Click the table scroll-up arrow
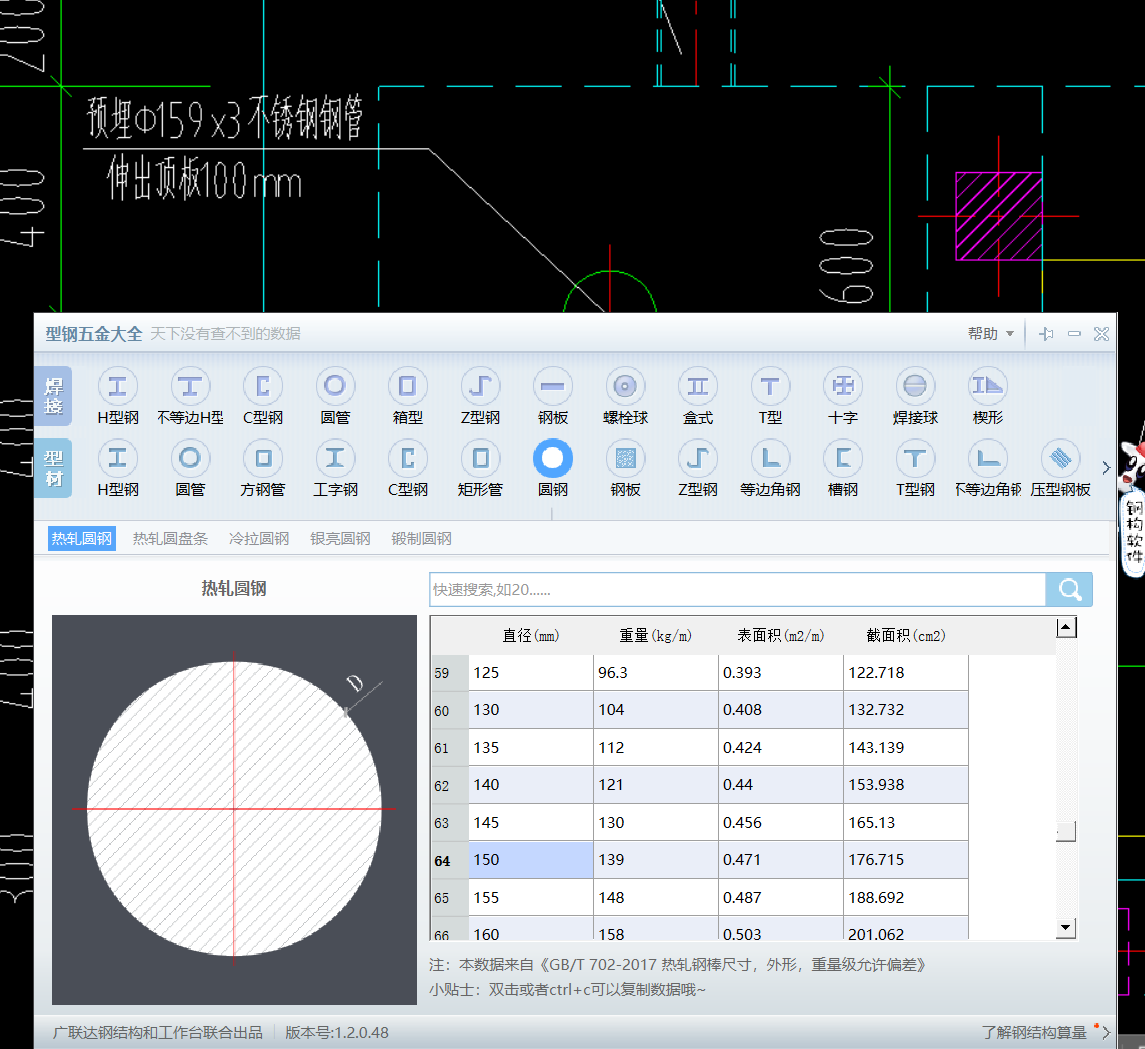Viewport: 1145px width, 1049px height. coord(1066,627)
